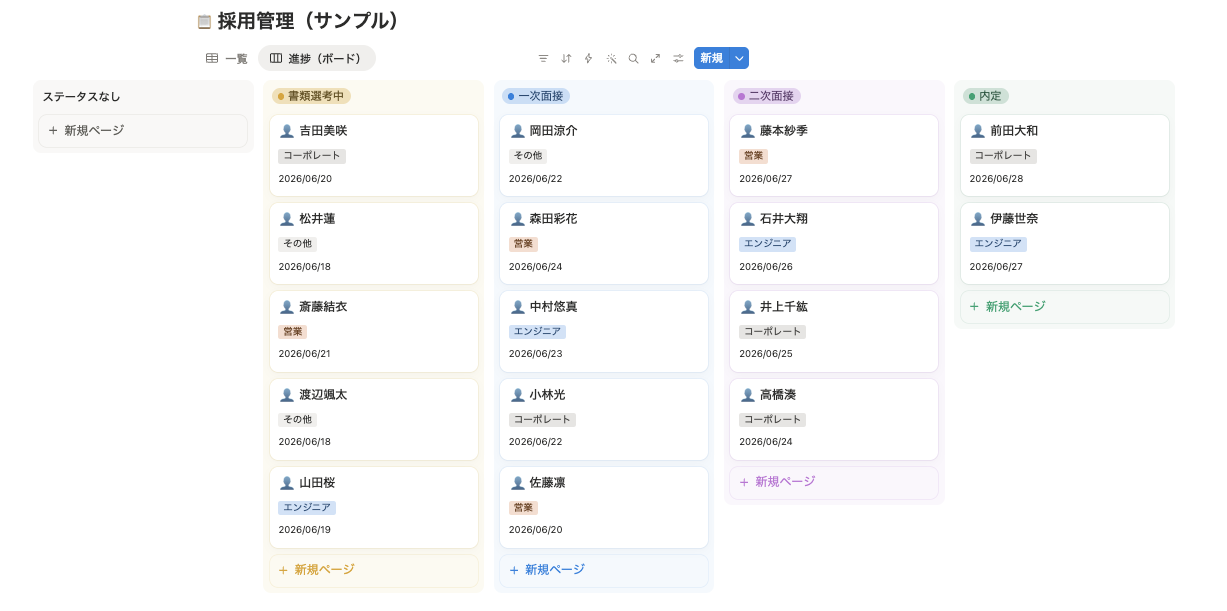The image size is (1227, 611).
Task: Click the ステータスなし column header
Action: [x=81, y=97]
